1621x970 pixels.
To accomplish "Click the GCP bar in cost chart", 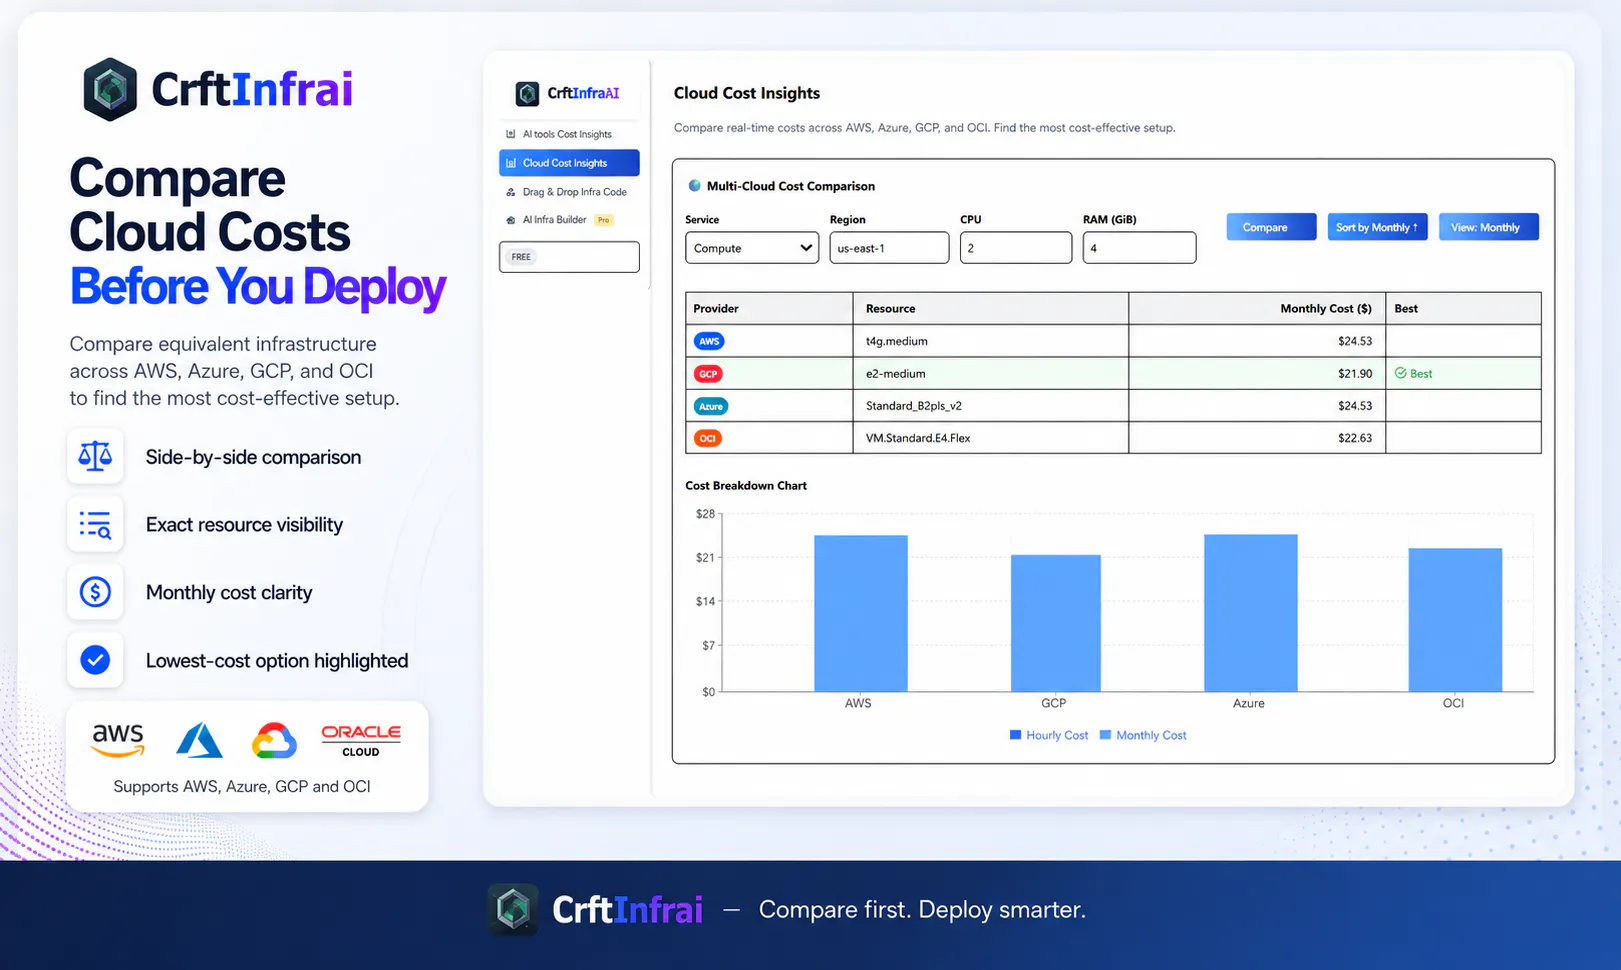I will click(1055, 623).
